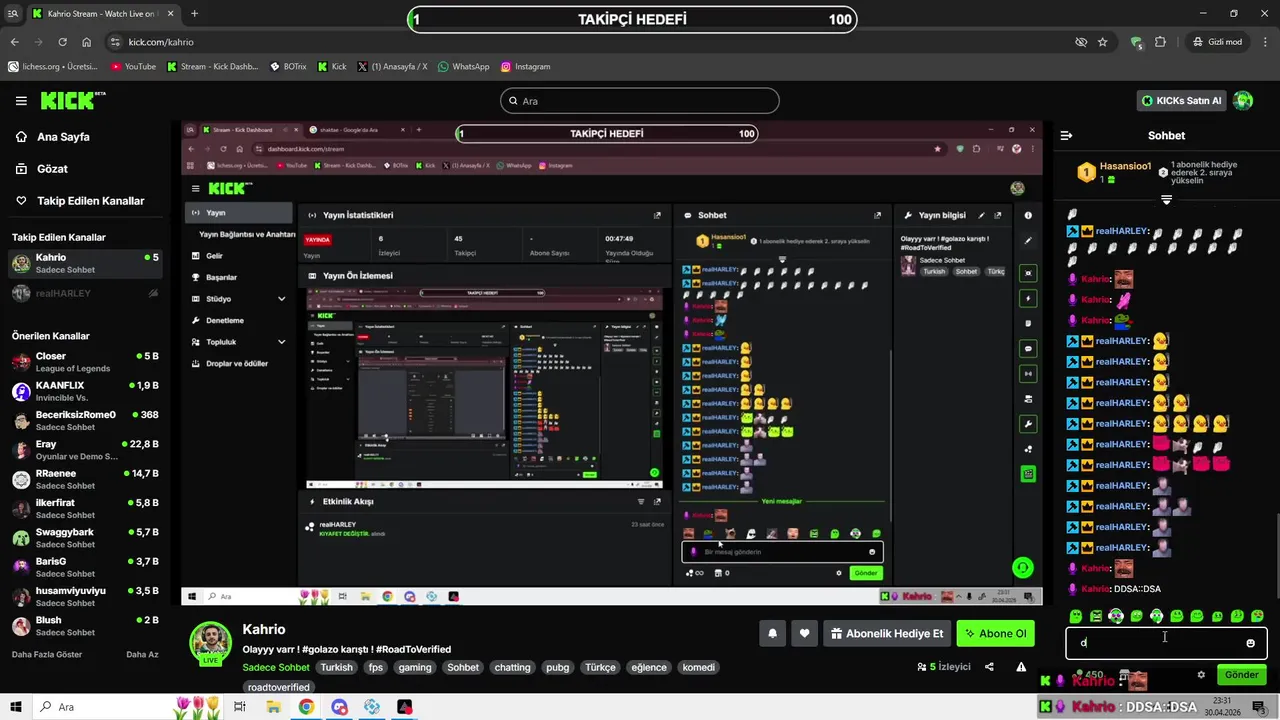The image size is (1280, 720).
Task: Open Takip Edilen Kanallar in sidebar
Action: pyautogui.click(x=90, y=201)
